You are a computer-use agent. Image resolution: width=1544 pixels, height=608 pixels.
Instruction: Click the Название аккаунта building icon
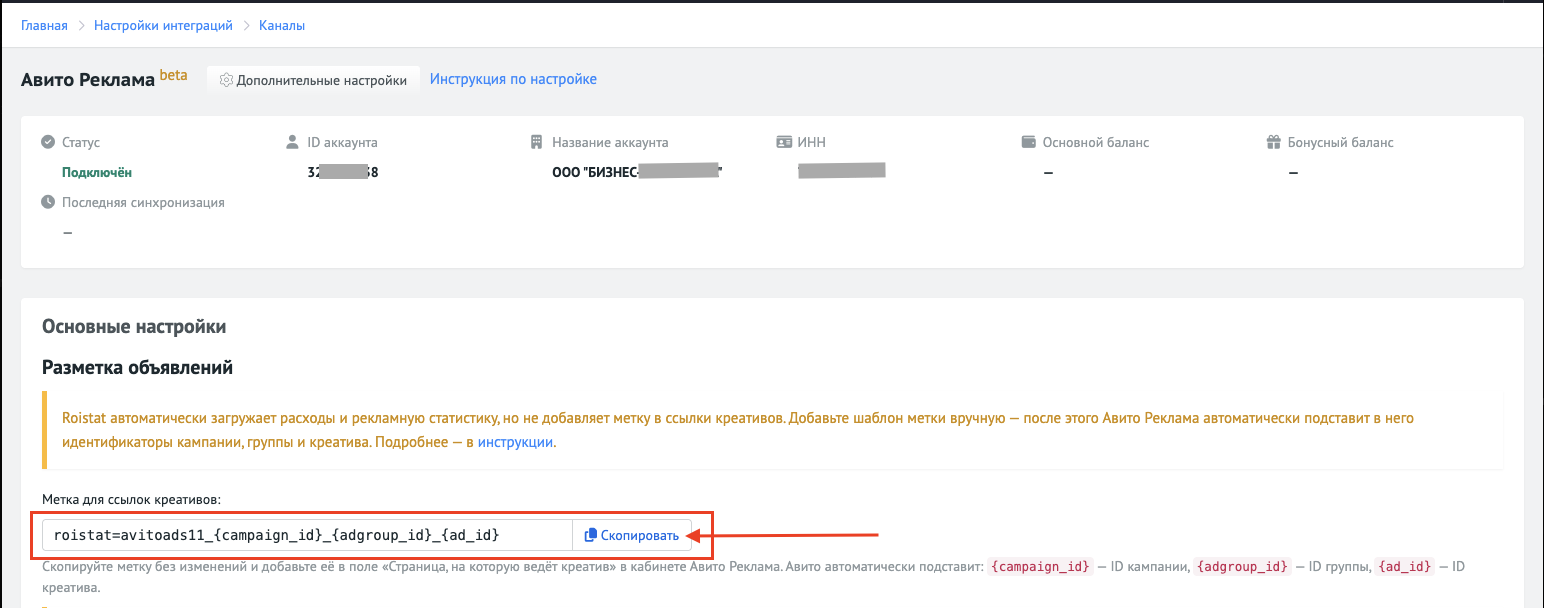point(537,142)
